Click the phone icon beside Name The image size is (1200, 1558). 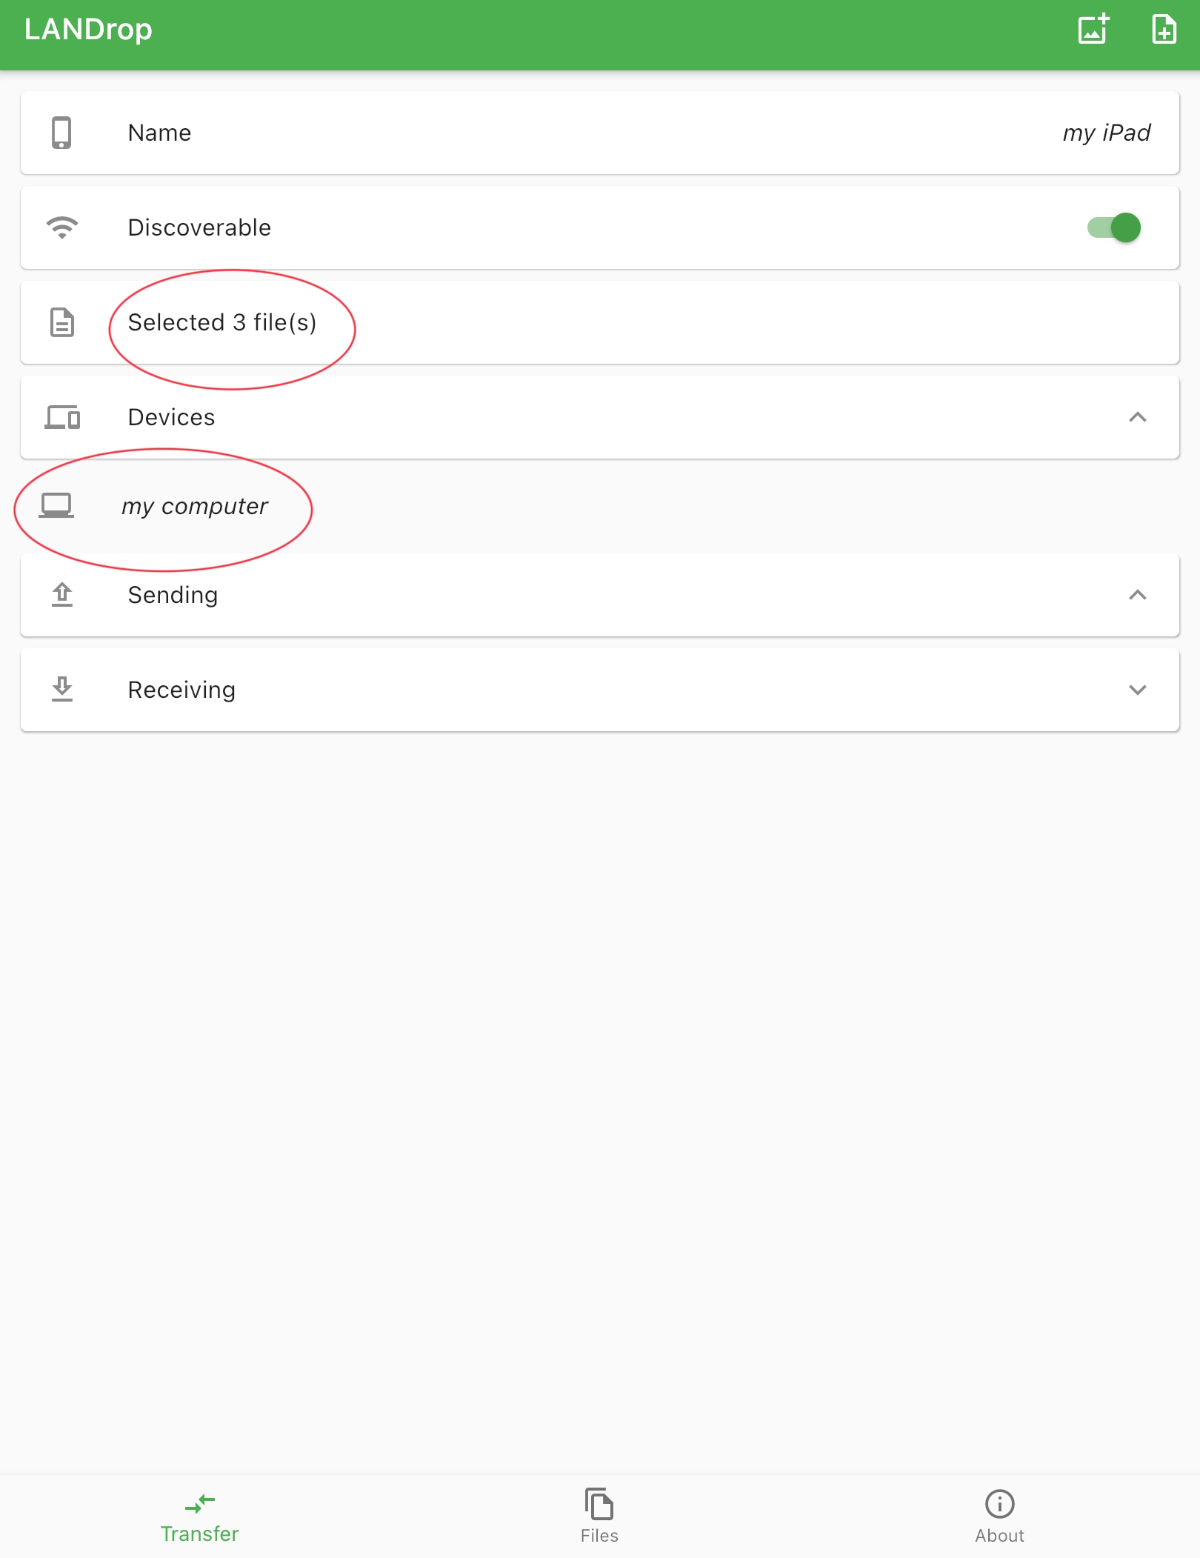click(x=62, y=132)
